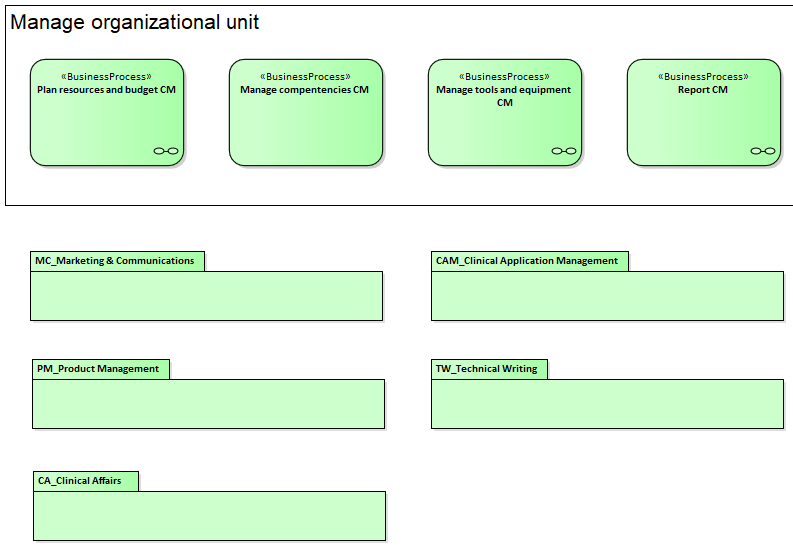The width and height of the screenshot is (793, 550).
Task: Select the Product Management package body area
Action: click(x=208, y=404)
